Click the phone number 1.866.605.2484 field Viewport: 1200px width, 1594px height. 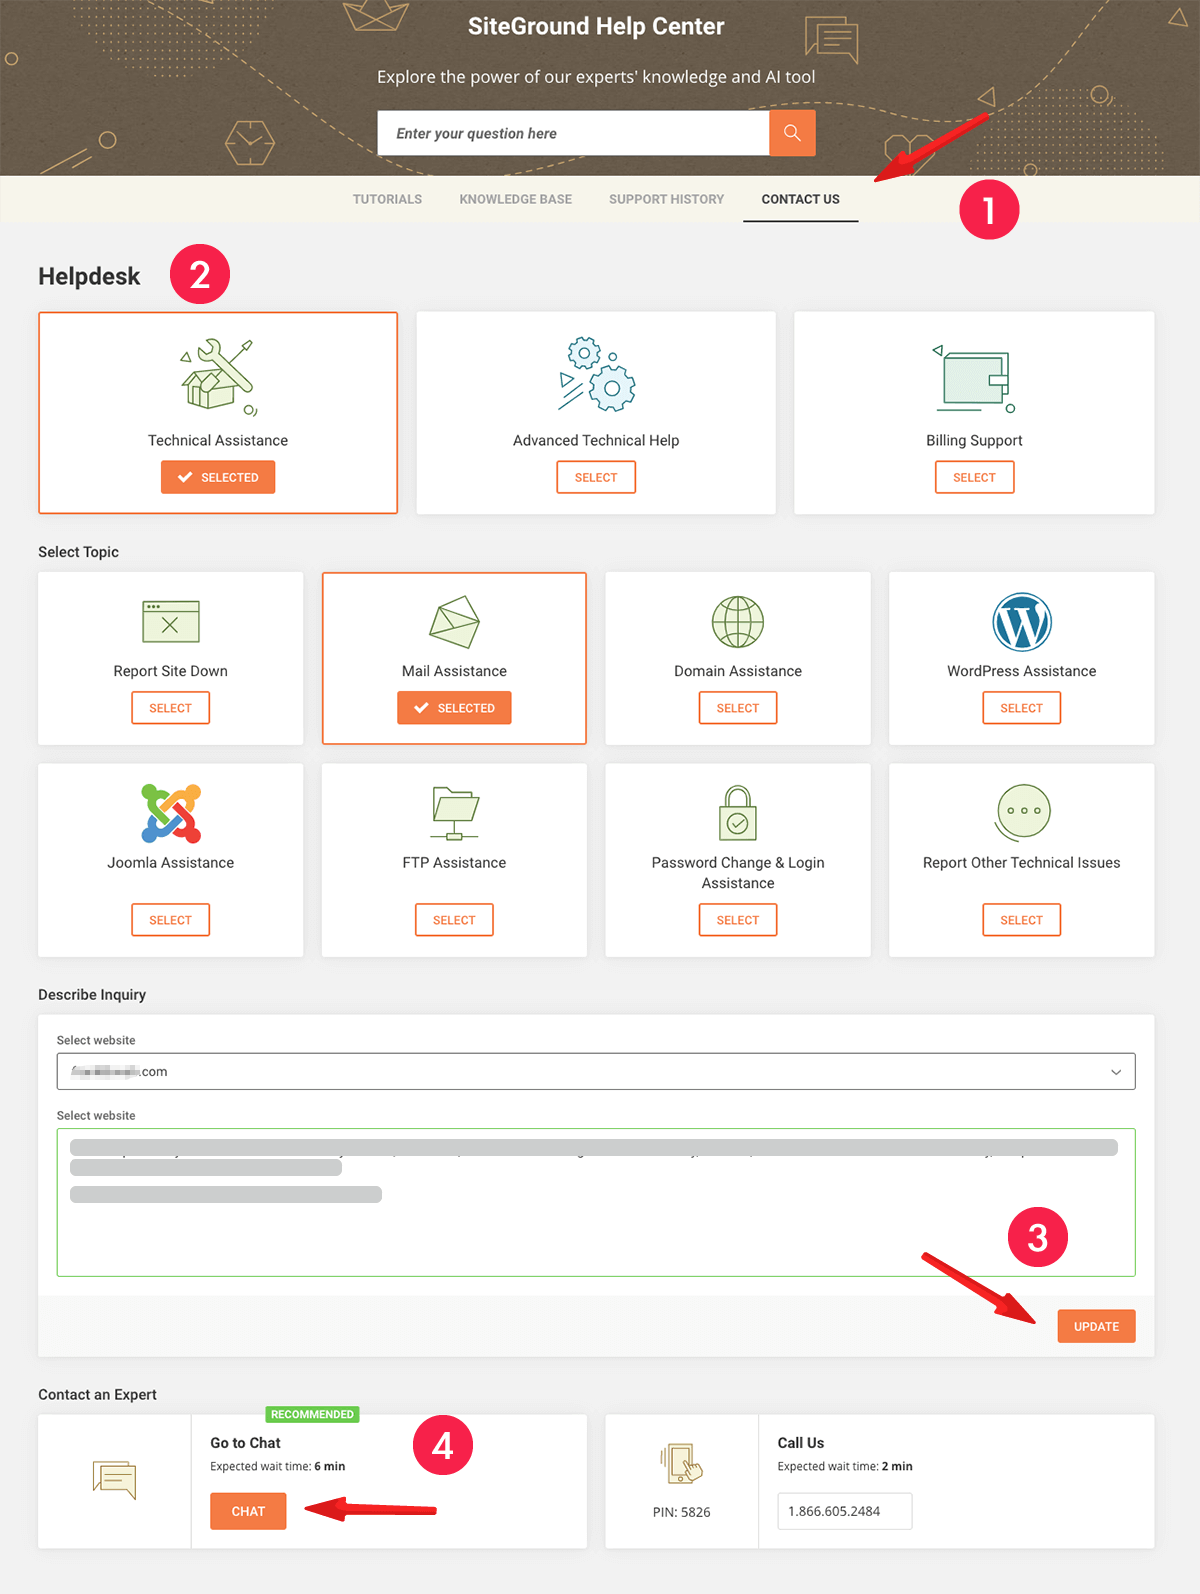[845, 1511]
